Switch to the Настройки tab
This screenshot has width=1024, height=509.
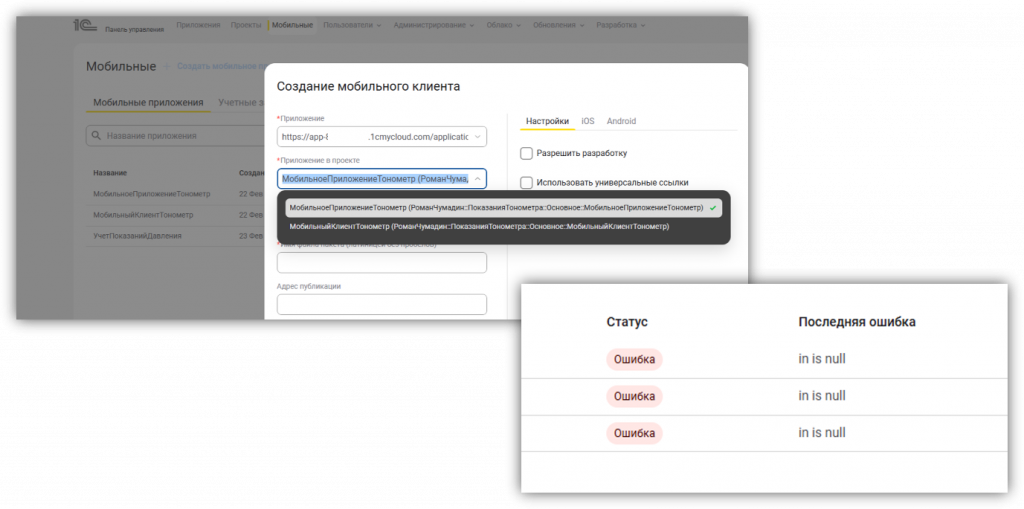pyautogui.click(x=547, y=121)
